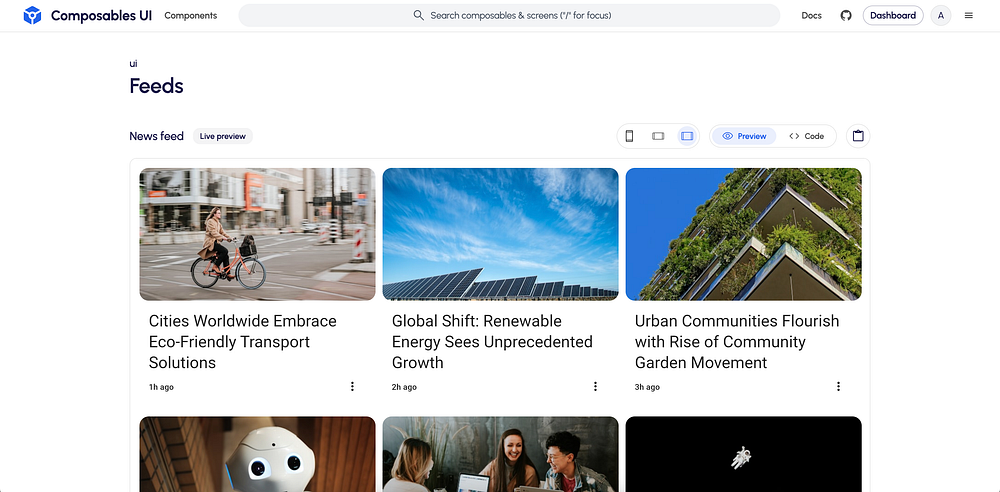Click the Composables UI cube logo

click(32, 16)
